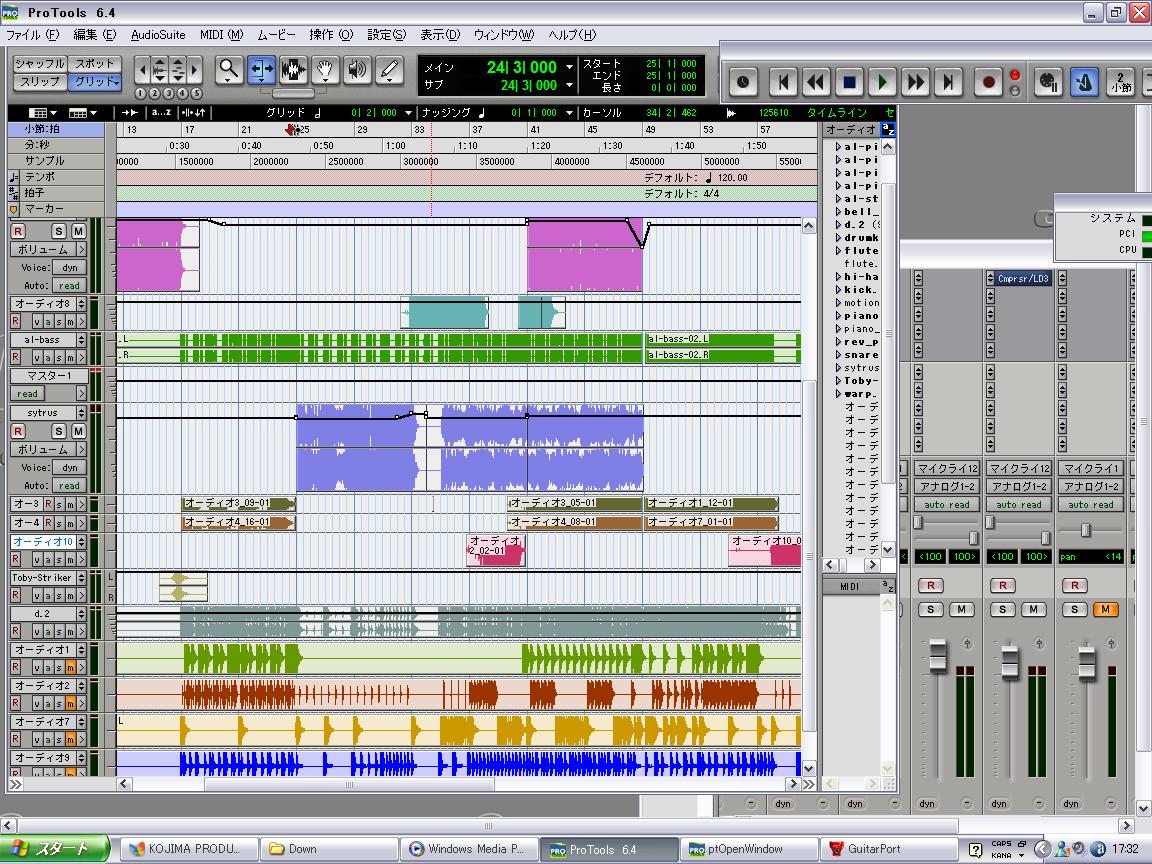Screen dimensions: 1152x864
Task: Click マスター1 track name button
Action: [x=48, y=375]
